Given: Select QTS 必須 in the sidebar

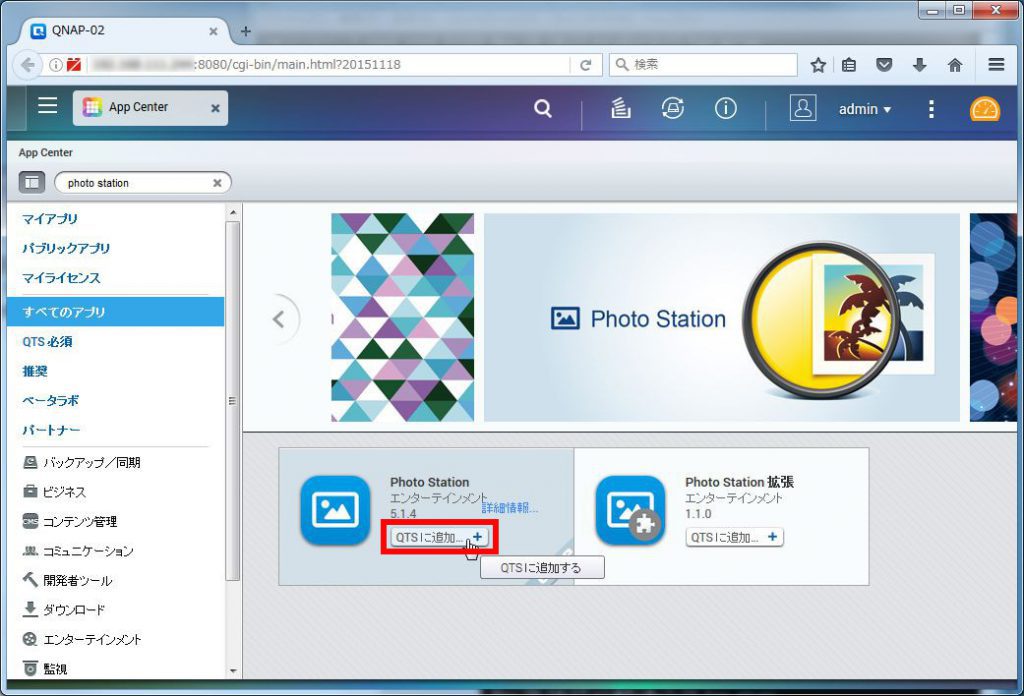Looking at the screenshot, I should [47, 341].
